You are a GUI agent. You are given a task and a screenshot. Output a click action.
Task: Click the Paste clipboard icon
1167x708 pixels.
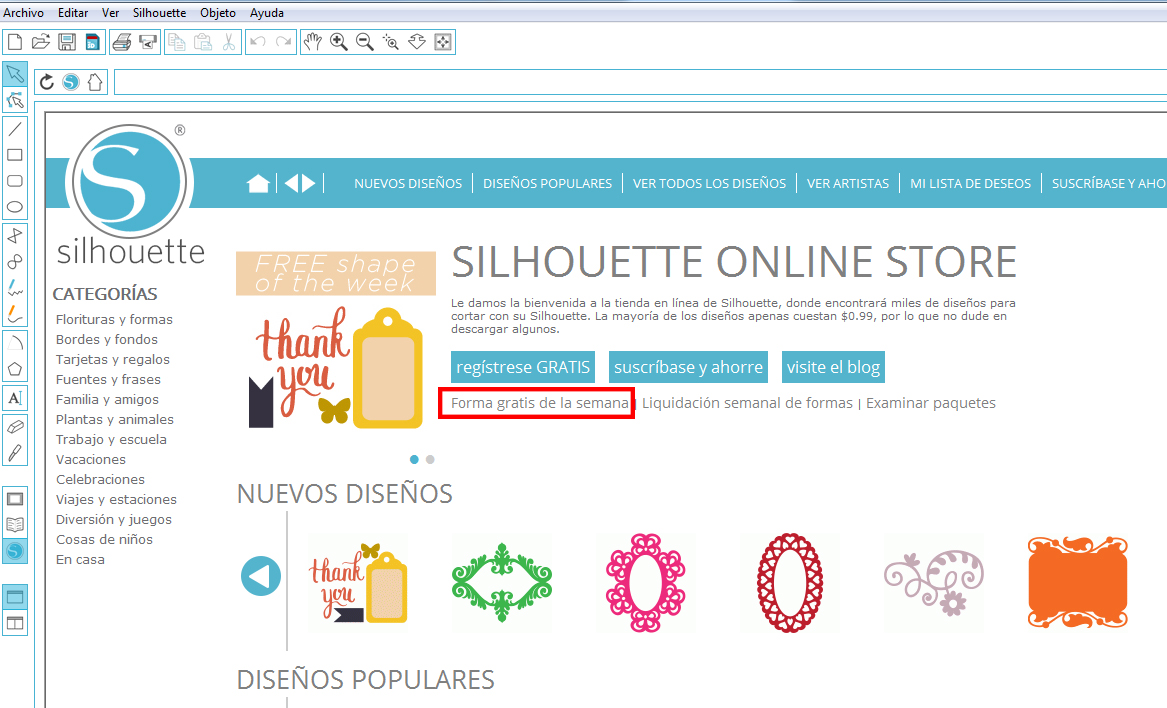pos(202,42)
